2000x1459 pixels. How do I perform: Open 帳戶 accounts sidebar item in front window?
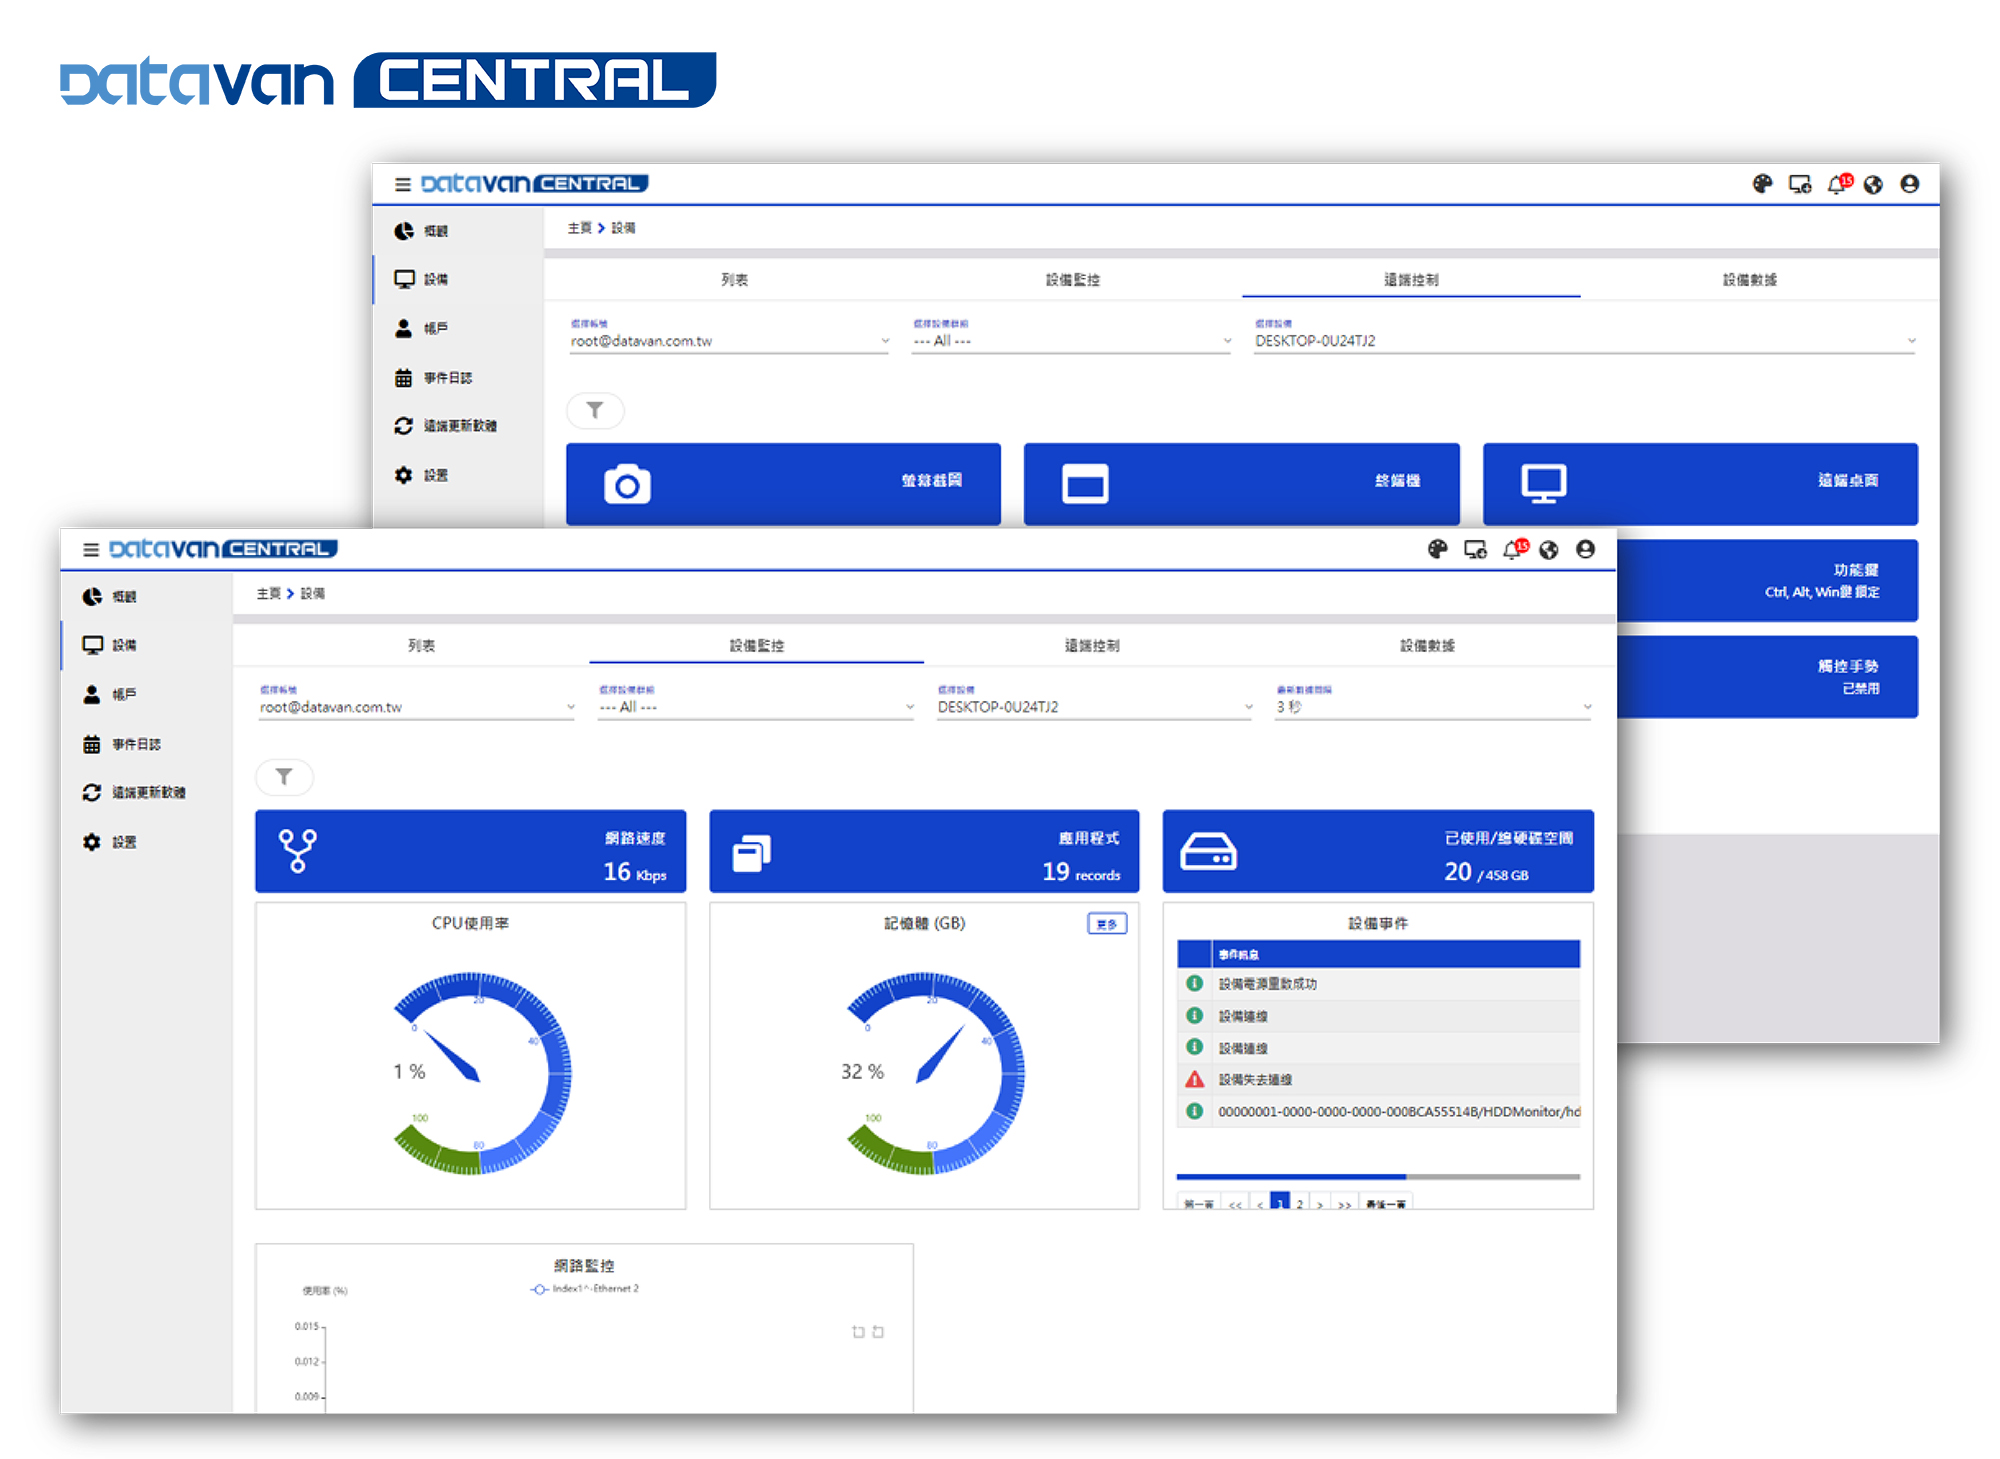pyautogui.click(x=146, y=694)
